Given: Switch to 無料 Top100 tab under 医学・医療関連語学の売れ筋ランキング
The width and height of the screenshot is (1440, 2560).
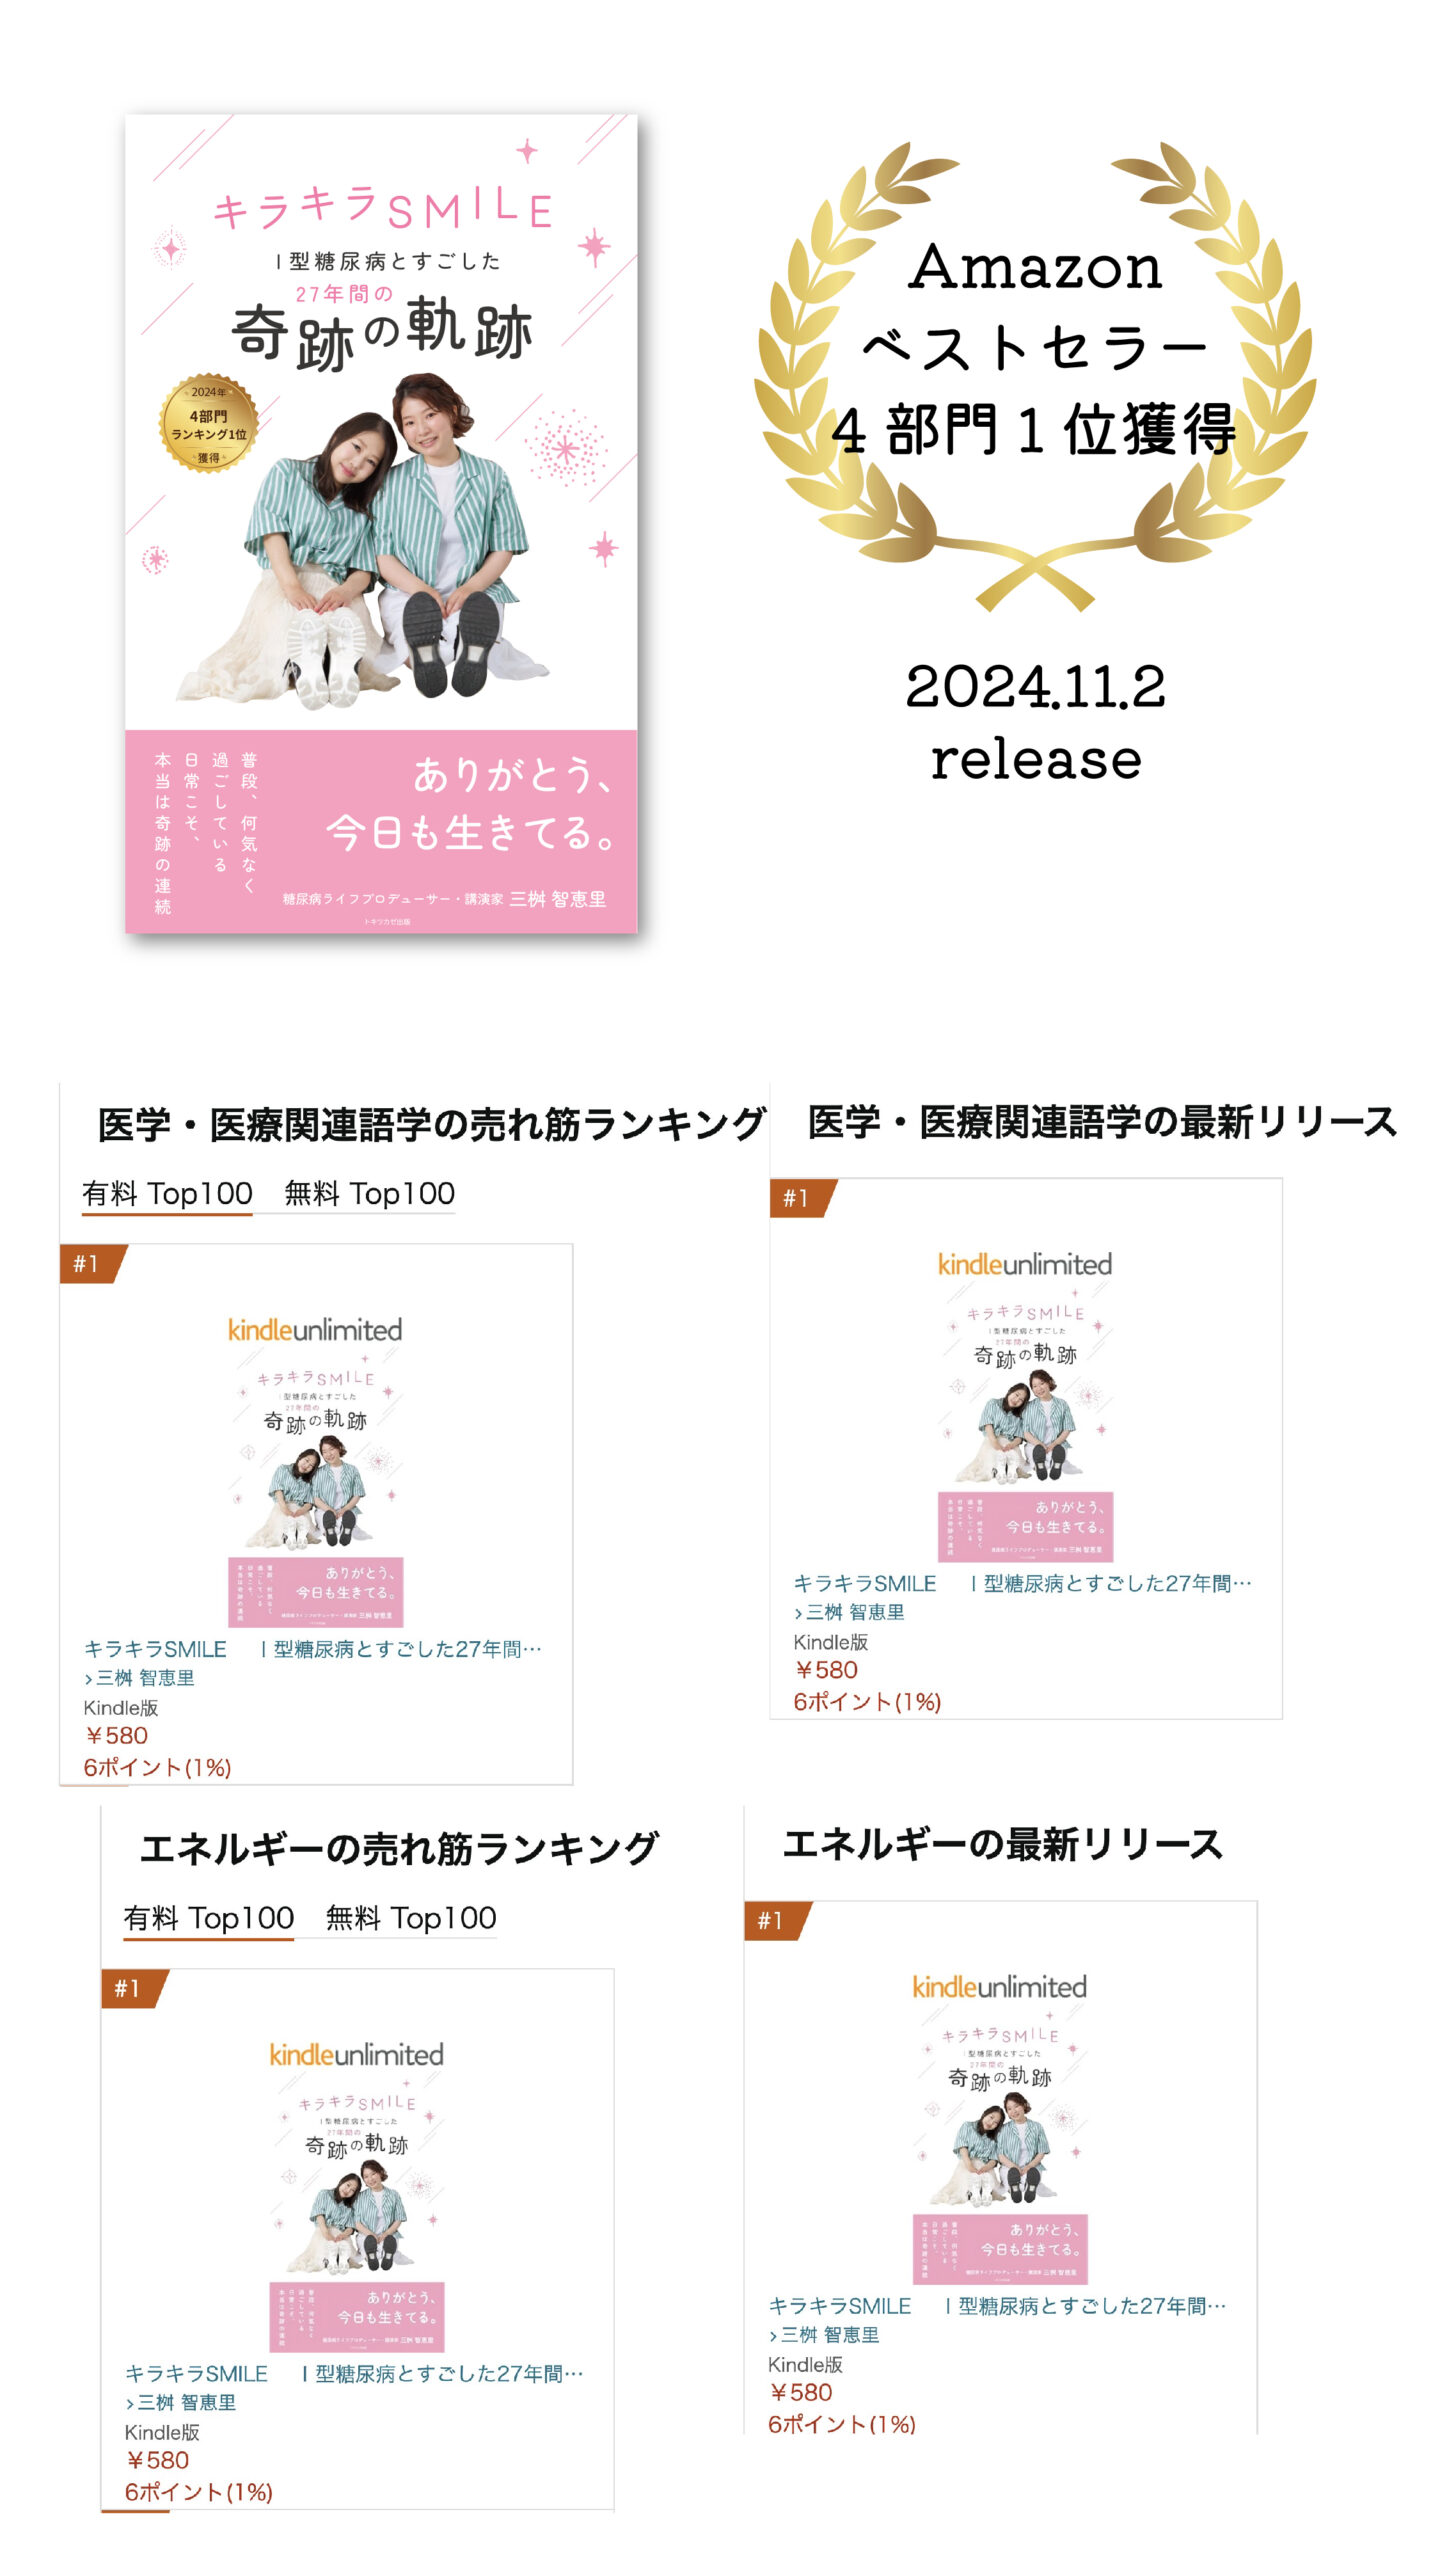Looking at the screenshot, I should pyautogui.click(x=369, y=1193).
